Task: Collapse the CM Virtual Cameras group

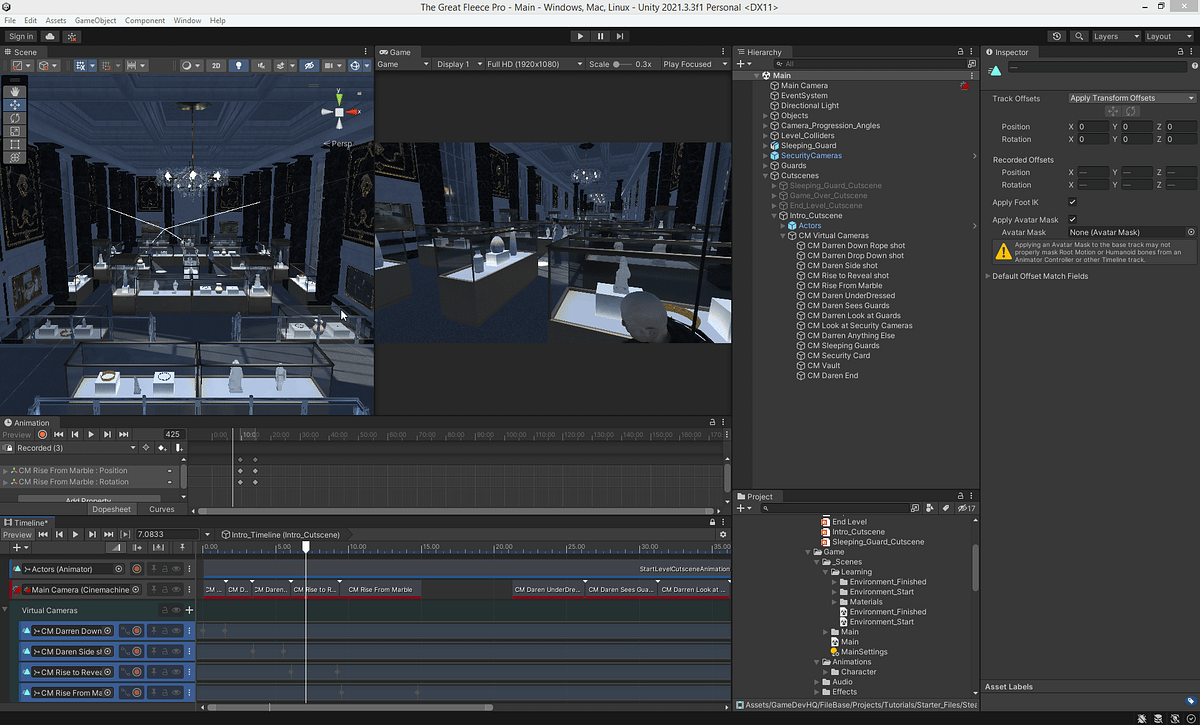Action: point(781,235)
